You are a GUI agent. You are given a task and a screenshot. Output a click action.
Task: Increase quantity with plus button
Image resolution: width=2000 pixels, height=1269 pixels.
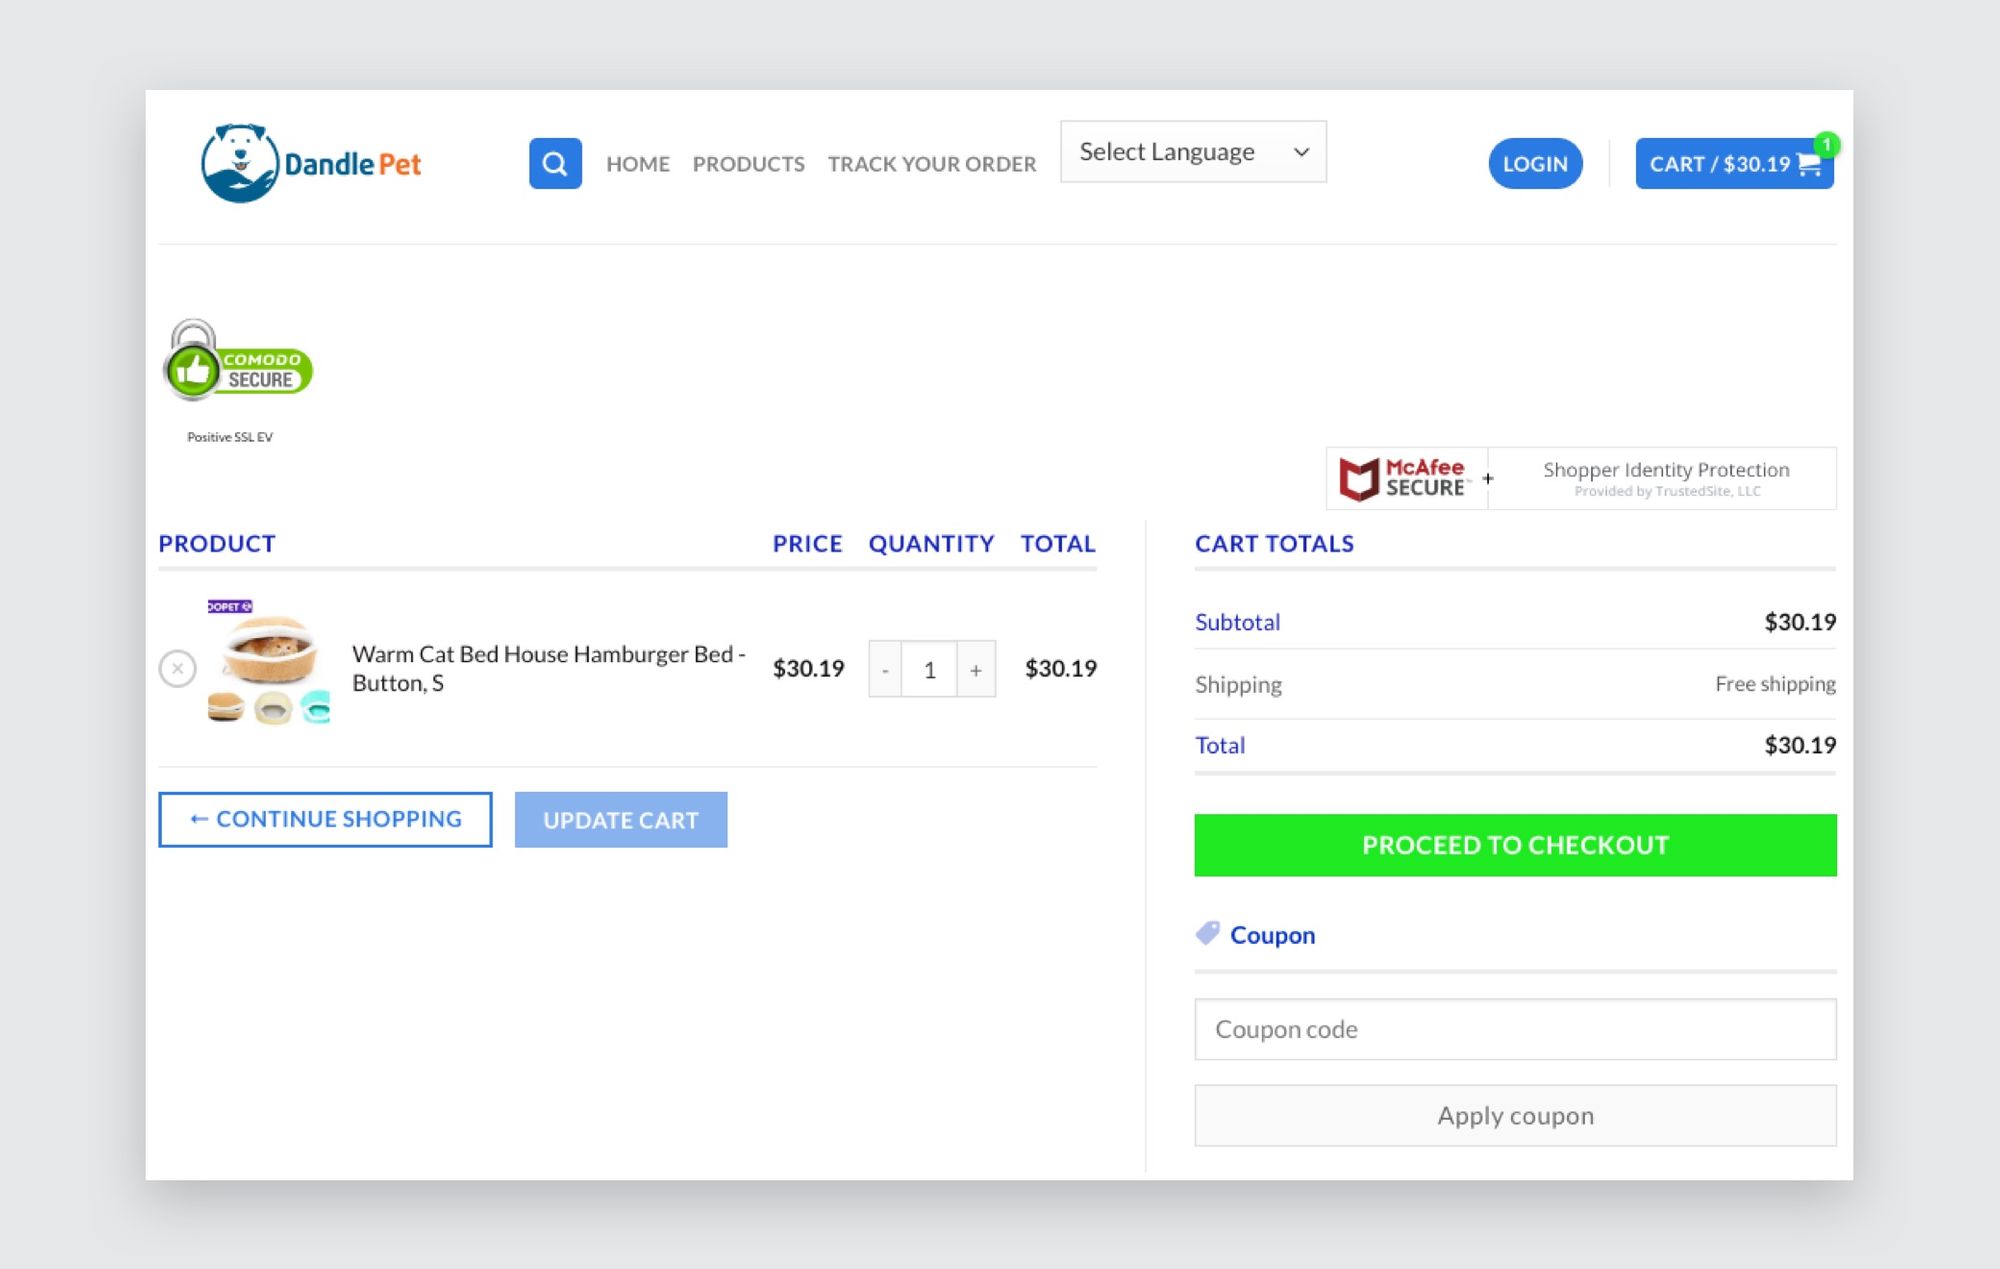(x=976, y=669)
